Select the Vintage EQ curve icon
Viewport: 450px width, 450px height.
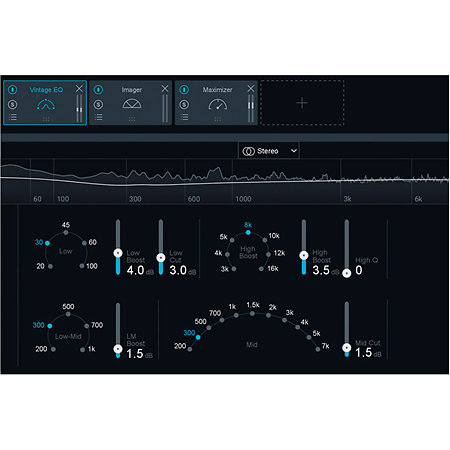(x=46, y=105)
